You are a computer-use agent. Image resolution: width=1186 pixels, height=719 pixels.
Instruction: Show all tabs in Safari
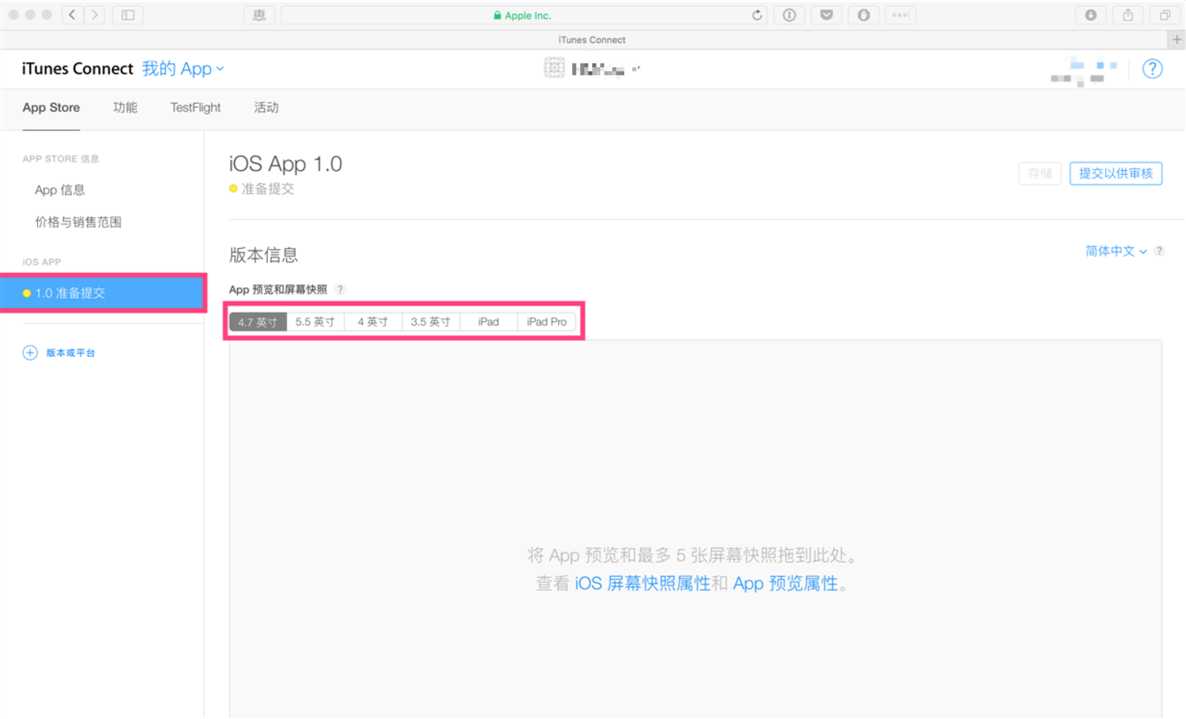1165,15
